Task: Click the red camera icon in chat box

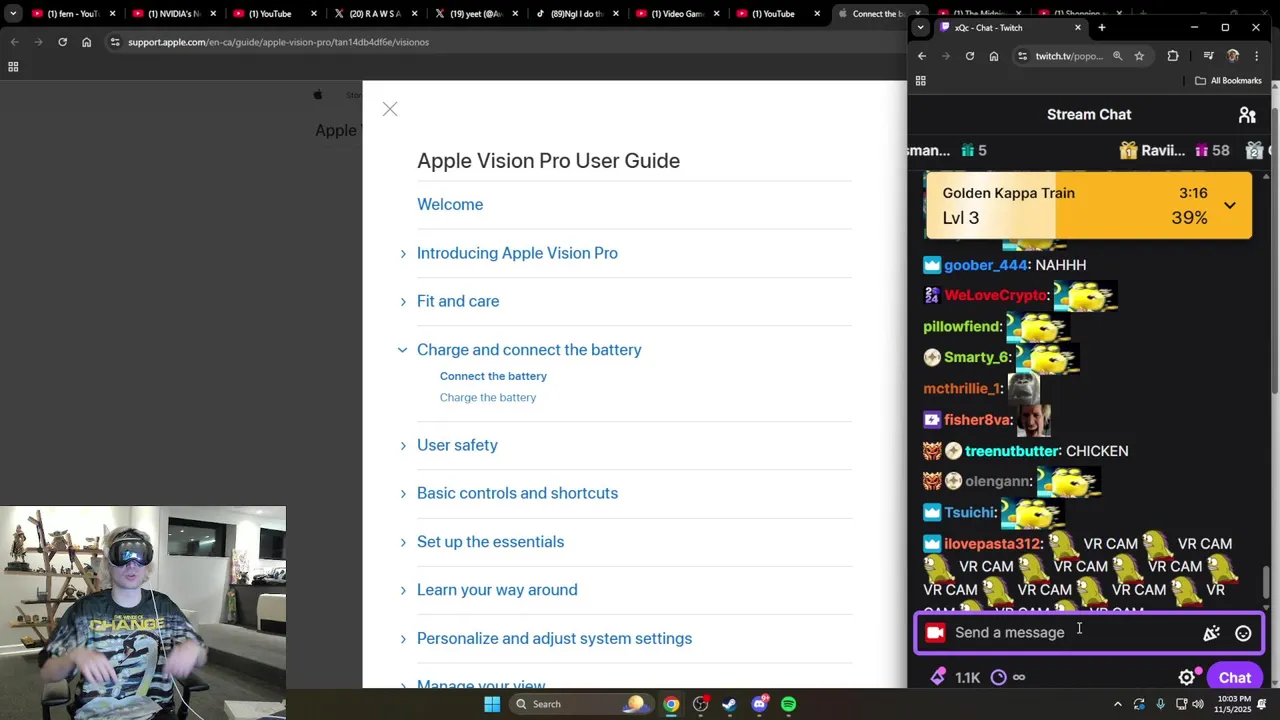Action: tap(935, 632)
